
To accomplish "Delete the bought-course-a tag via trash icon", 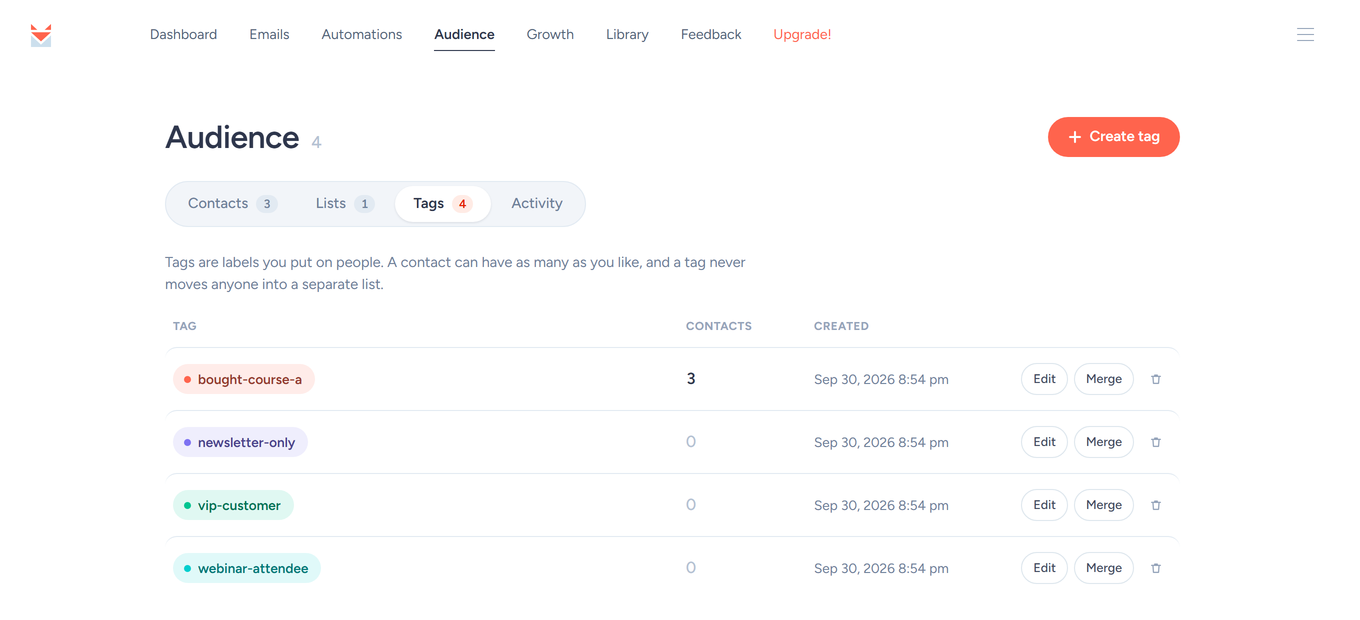I will click(x=1156, y=379).
